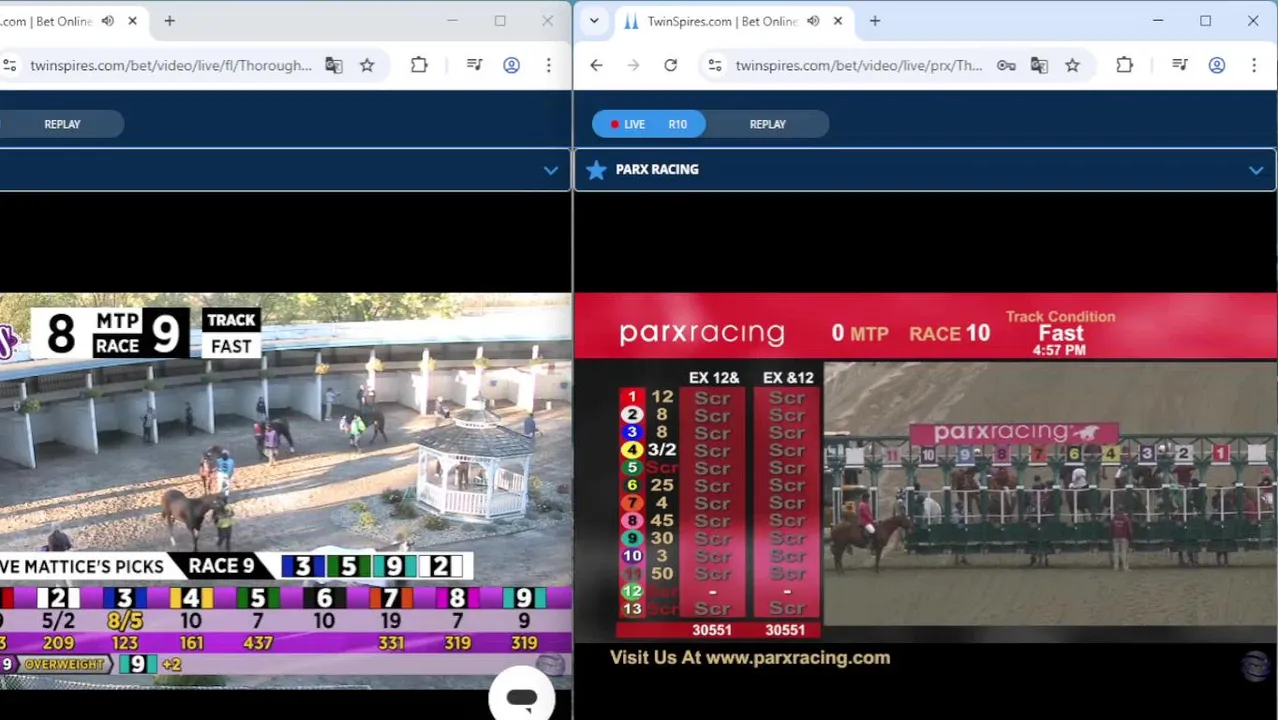Screen dimensions: 1278x720
Task: Click REPLAY button in left window
Action: pos(62,124)
